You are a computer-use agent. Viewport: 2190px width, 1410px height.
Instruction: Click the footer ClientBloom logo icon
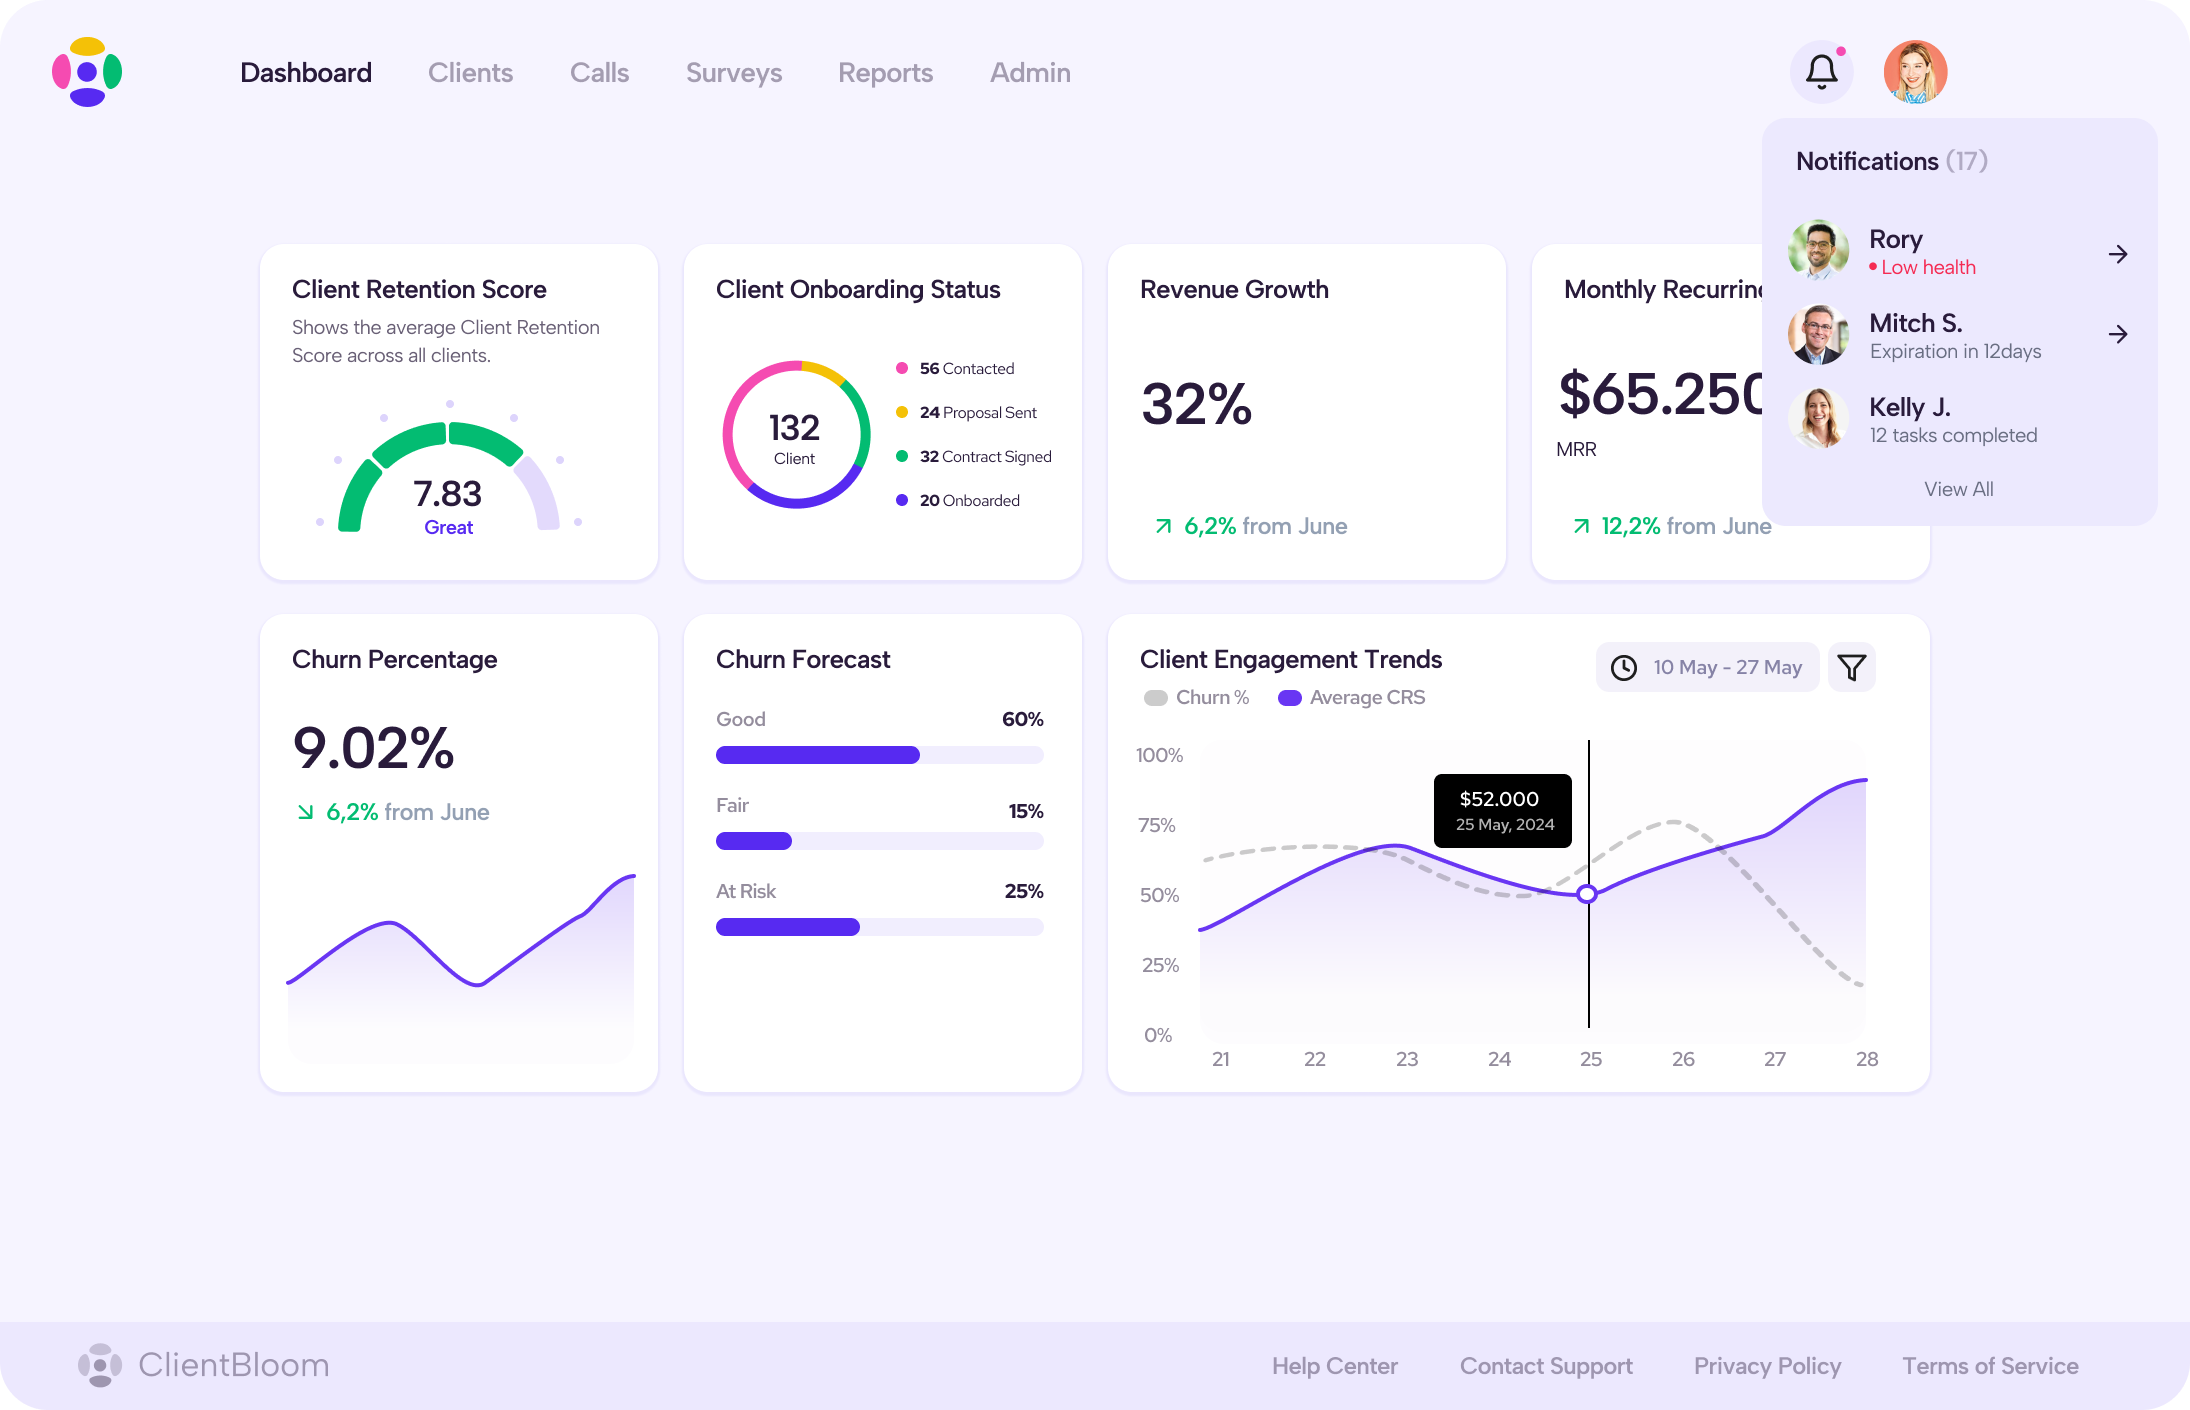[x=100, y=1365]
